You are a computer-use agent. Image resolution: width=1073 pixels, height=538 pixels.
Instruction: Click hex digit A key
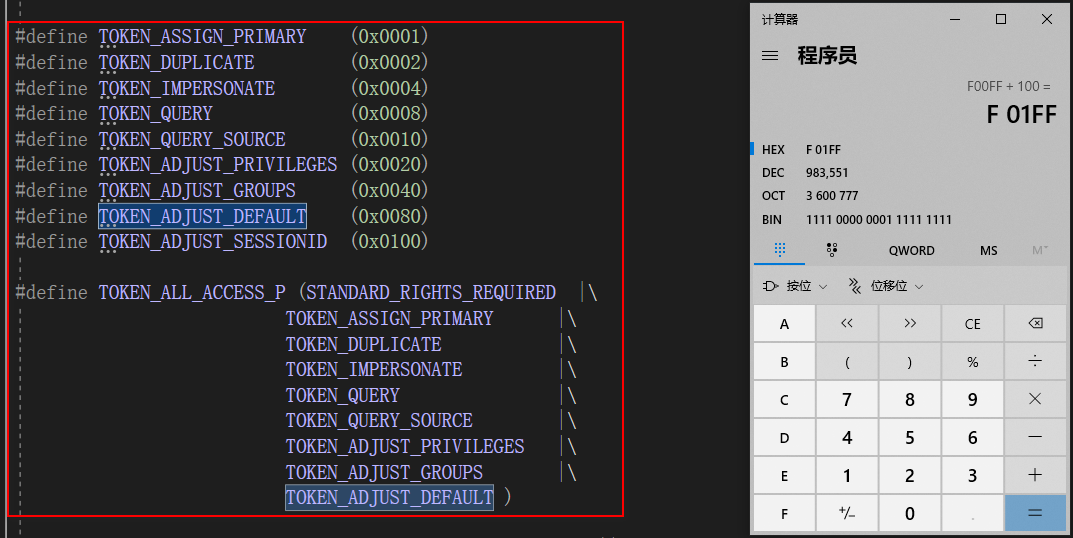(x=784, y=324)
